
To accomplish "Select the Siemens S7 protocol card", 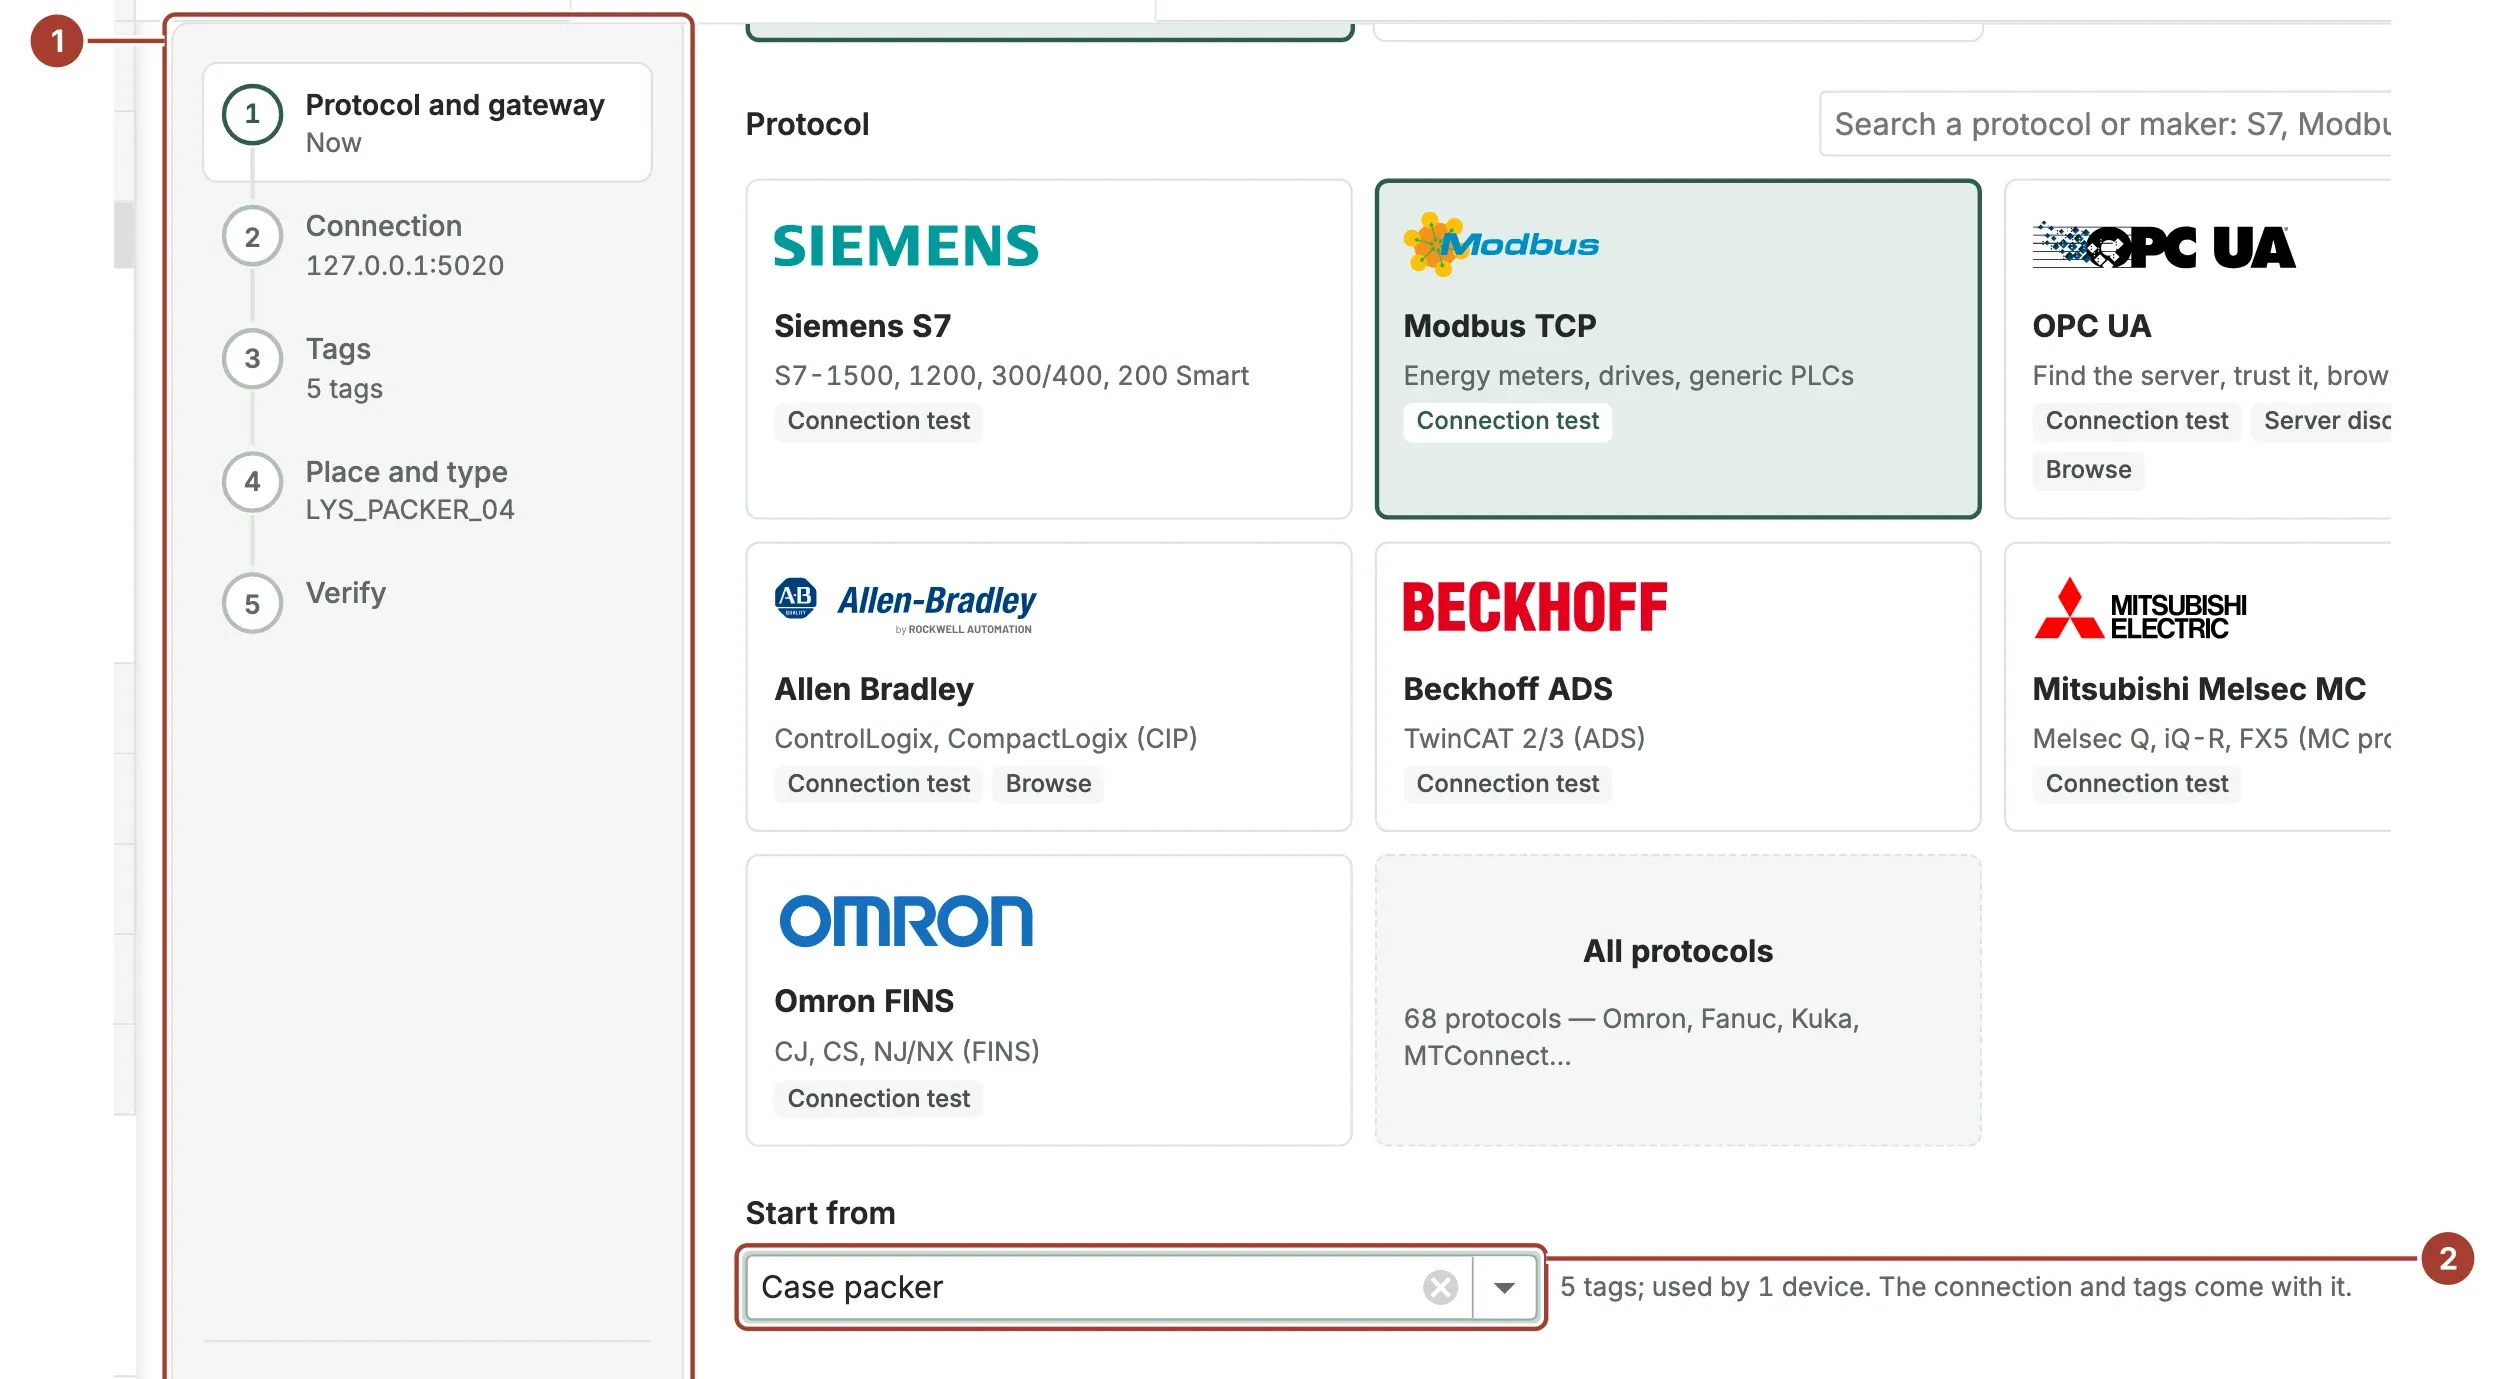I will tap(1049, 349).
